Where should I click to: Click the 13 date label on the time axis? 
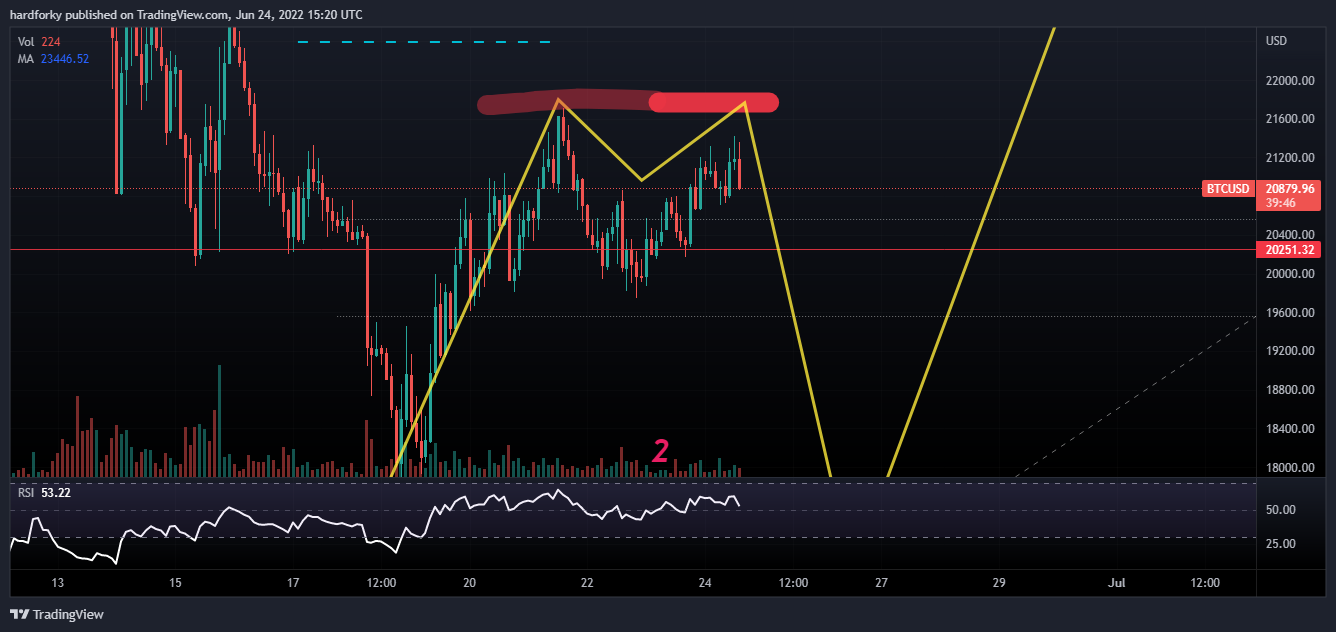(x=57, y=583)
